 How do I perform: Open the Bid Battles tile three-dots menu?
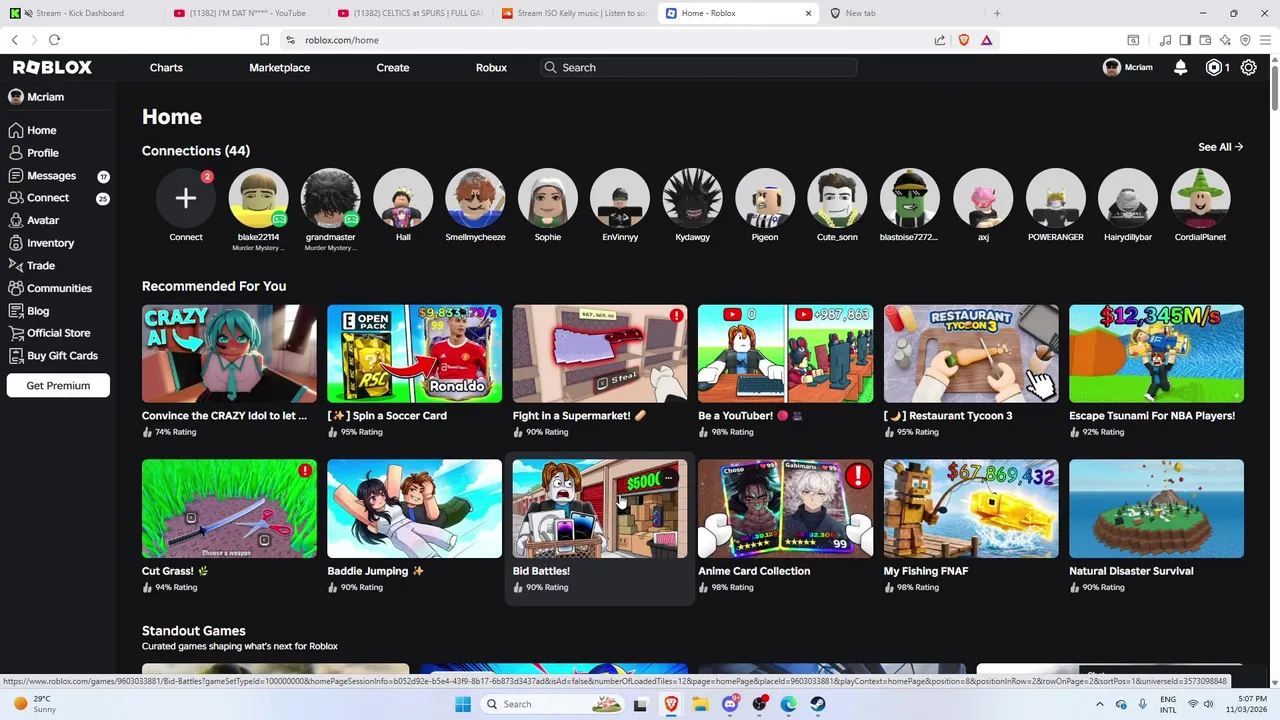[669, 478]
